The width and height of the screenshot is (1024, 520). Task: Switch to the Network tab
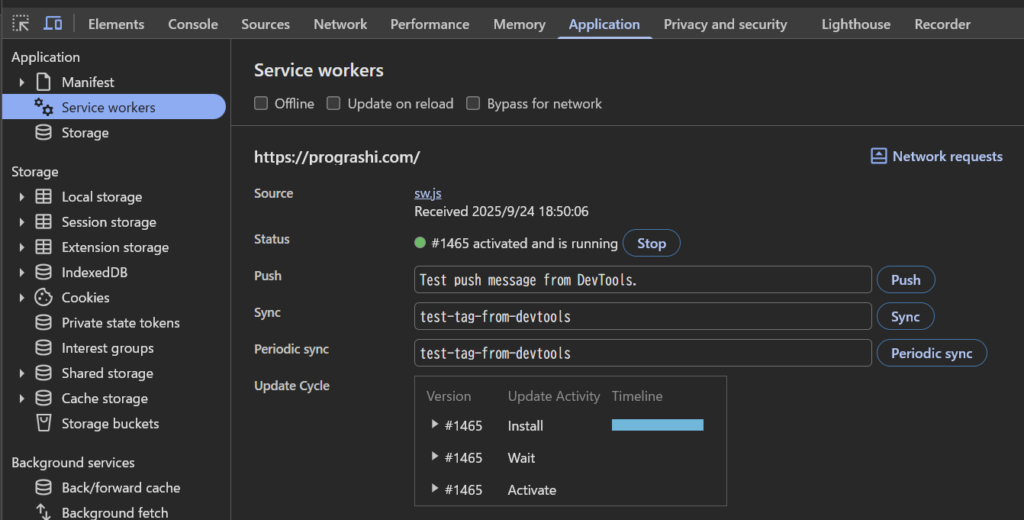click(x=340, y=24)
